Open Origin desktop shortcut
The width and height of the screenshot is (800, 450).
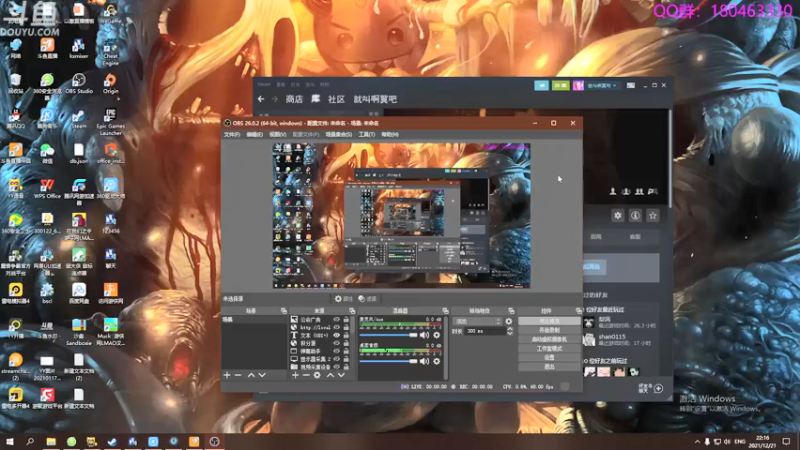[110, 84]
